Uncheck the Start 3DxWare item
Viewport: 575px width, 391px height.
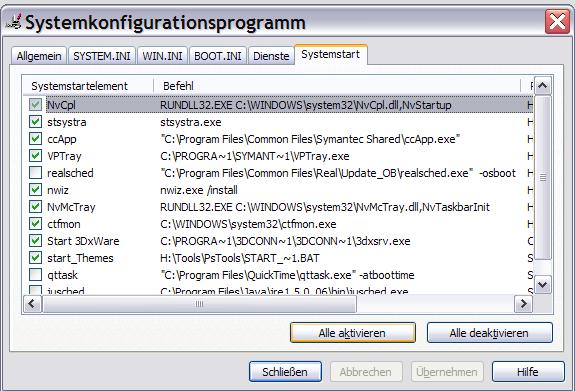(x=35, y=241)
